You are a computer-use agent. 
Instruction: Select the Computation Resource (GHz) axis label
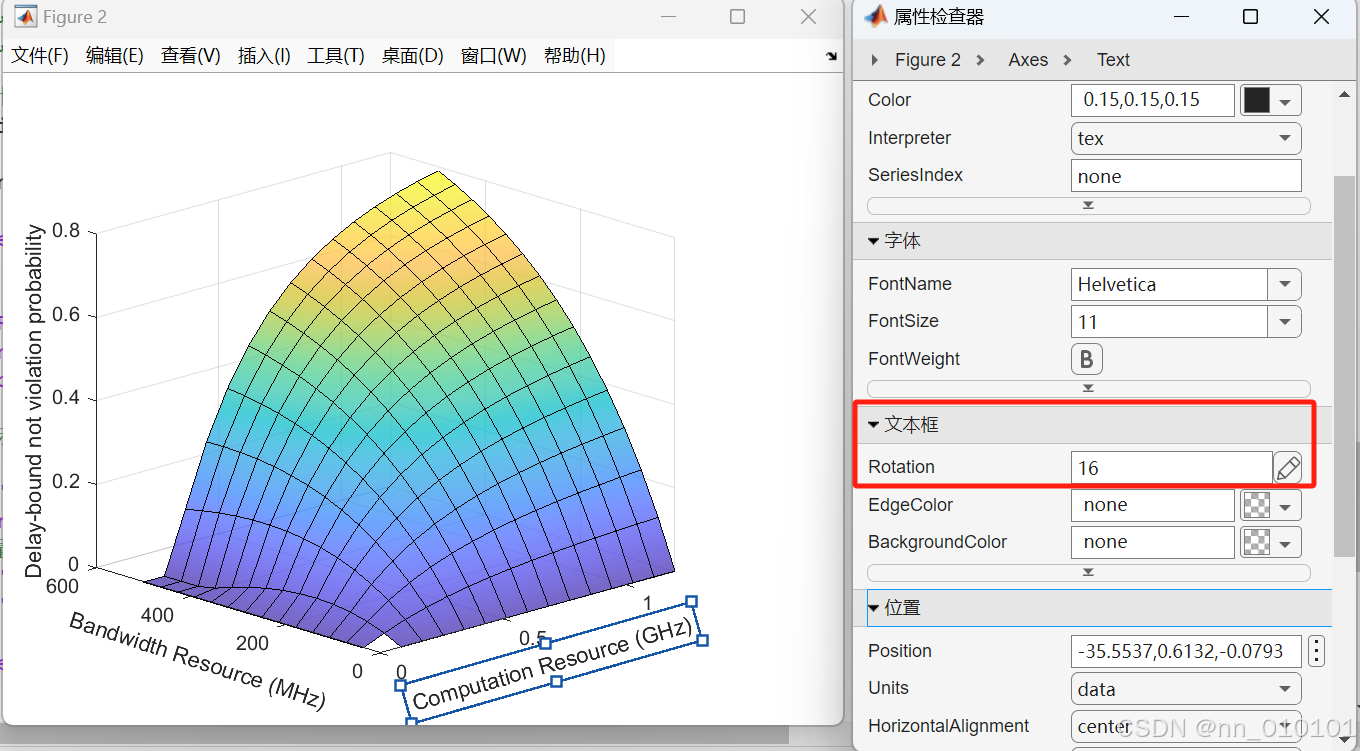[x=552, y=663]
